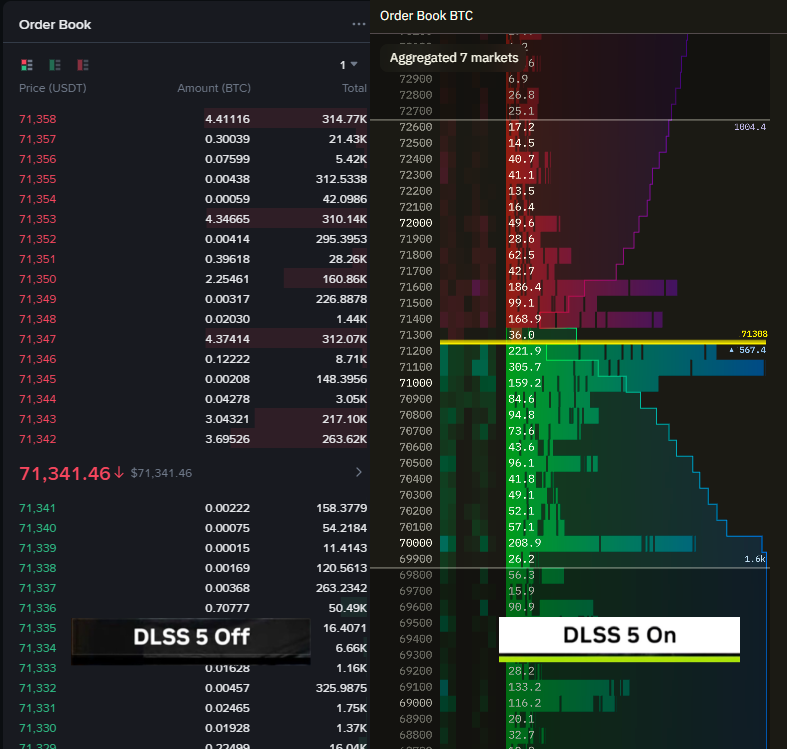Viewport: 787px width, 749px height.
Task: Select the 72400 level with 40.7 volume
Action: tap(416, 159)
